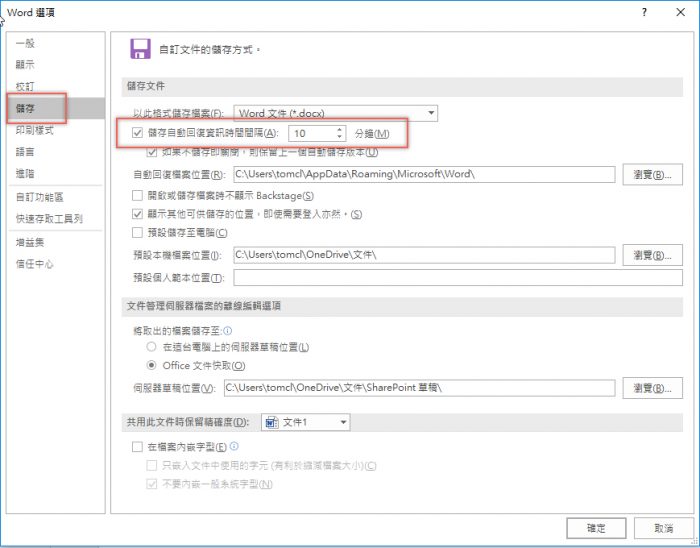Open the 校訂 options category
The width and height of the screenshot is (700, 548).
coord(25,87)
